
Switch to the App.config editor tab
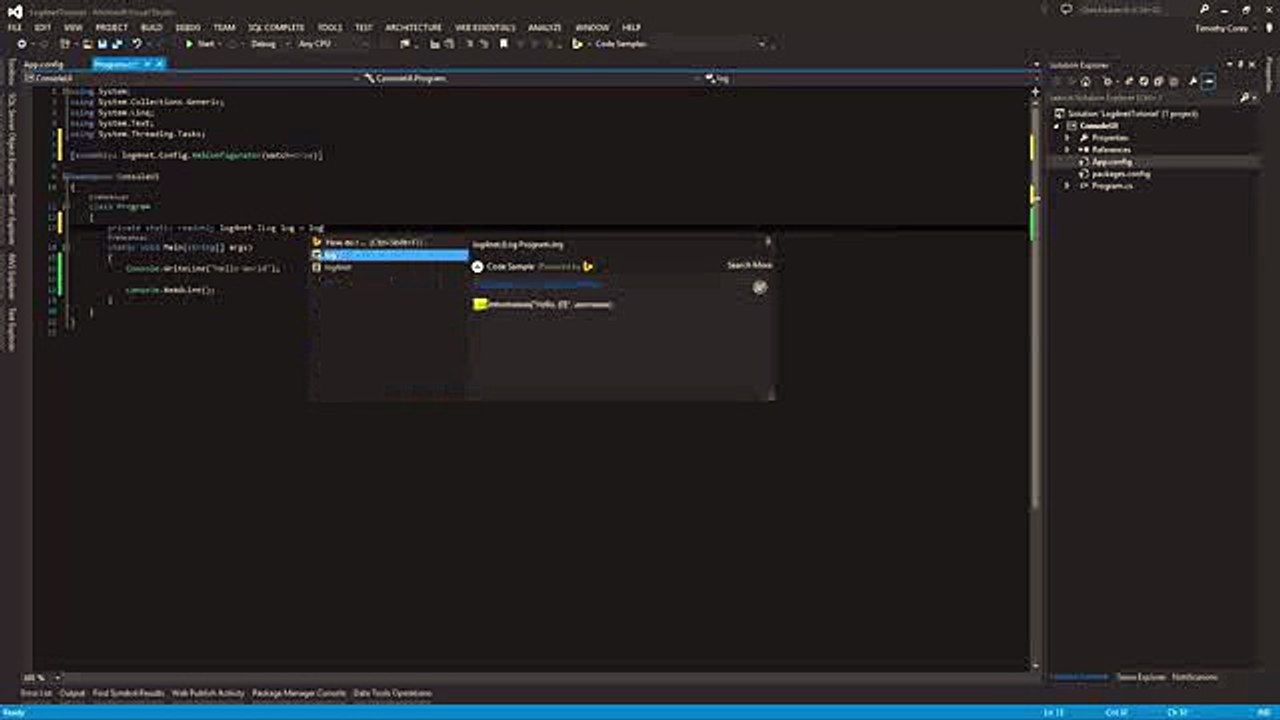coord(44,64)
